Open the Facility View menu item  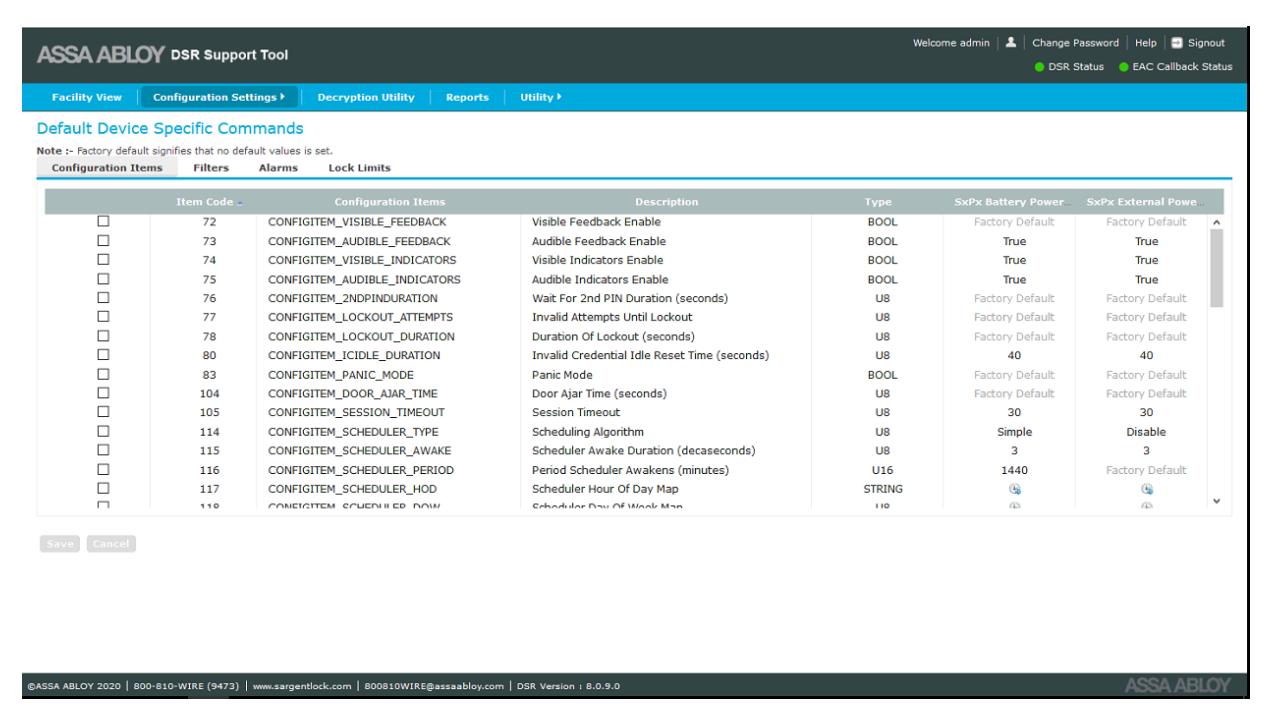[x=87, y=97]
